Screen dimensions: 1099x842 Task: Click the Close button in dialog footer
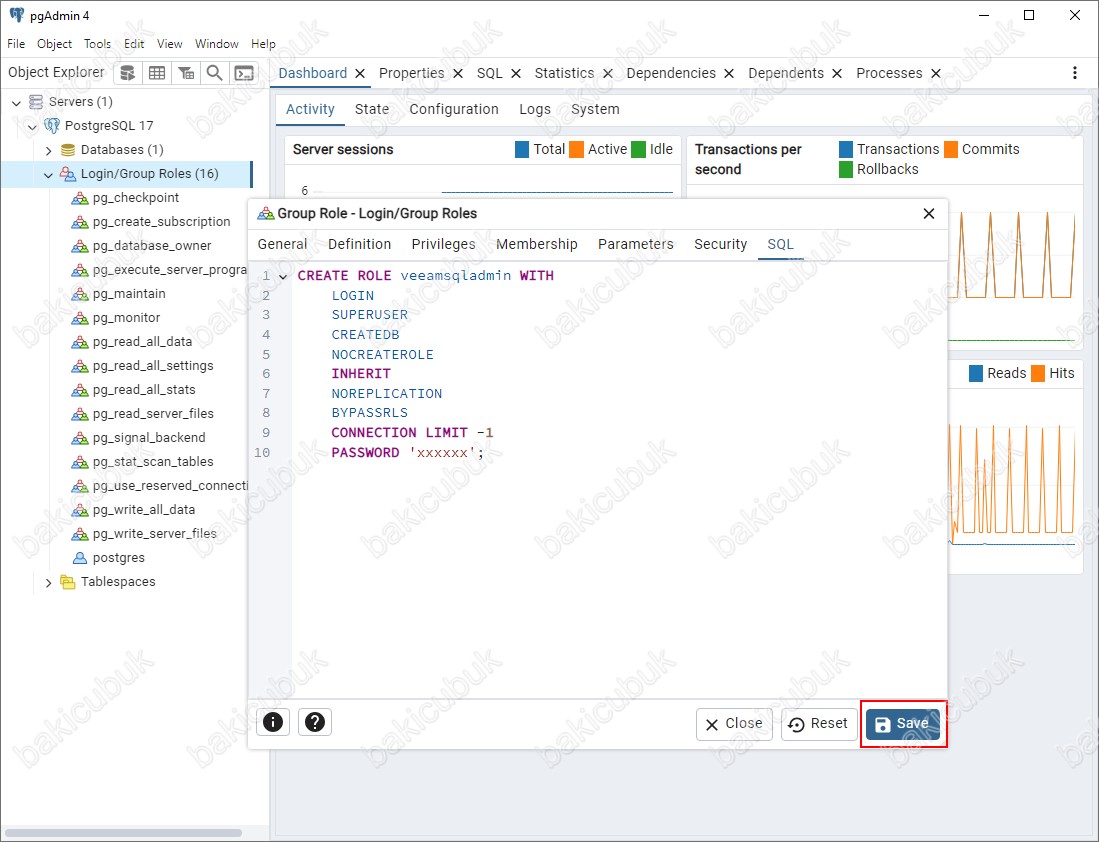tap(734, 724)
